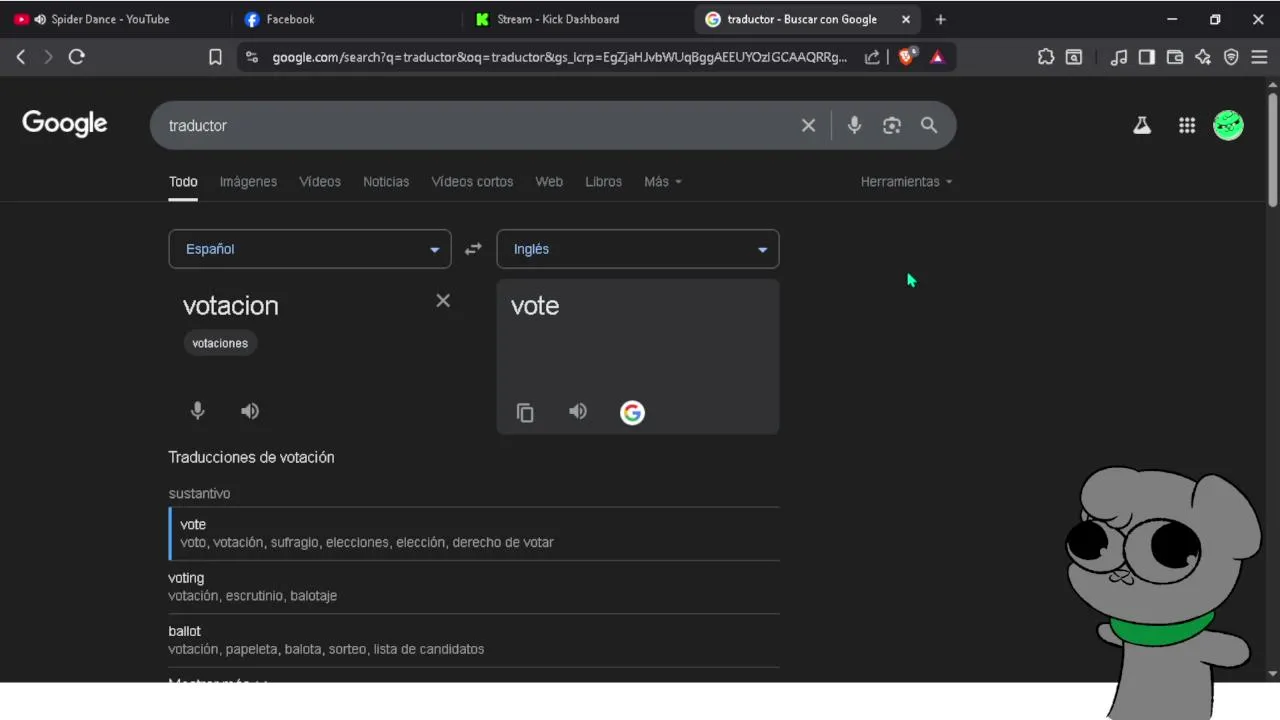
Task: Switch to the Stream - Kick Dashboard browser tab
Action: [x=575, y=19]
